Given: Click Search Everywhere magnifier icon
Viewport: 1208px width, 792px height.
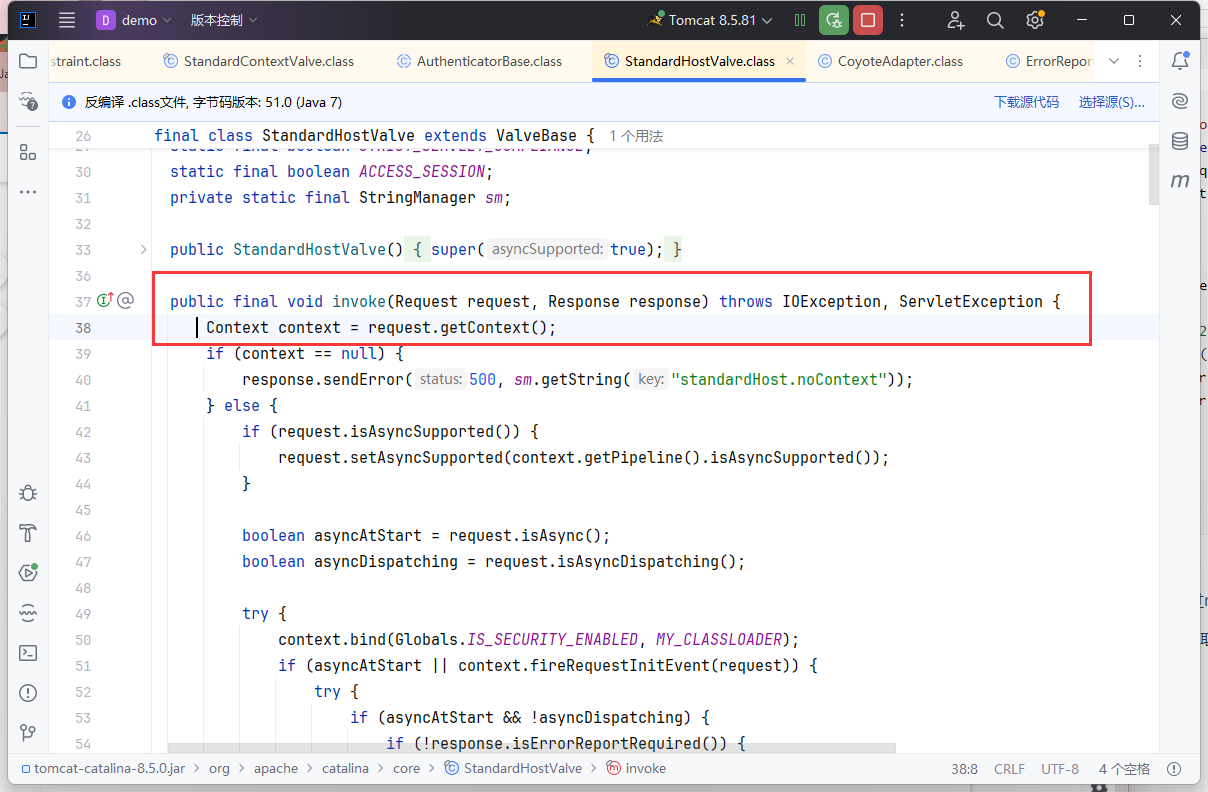Looking at the screenshot, I should pos(995,20).
